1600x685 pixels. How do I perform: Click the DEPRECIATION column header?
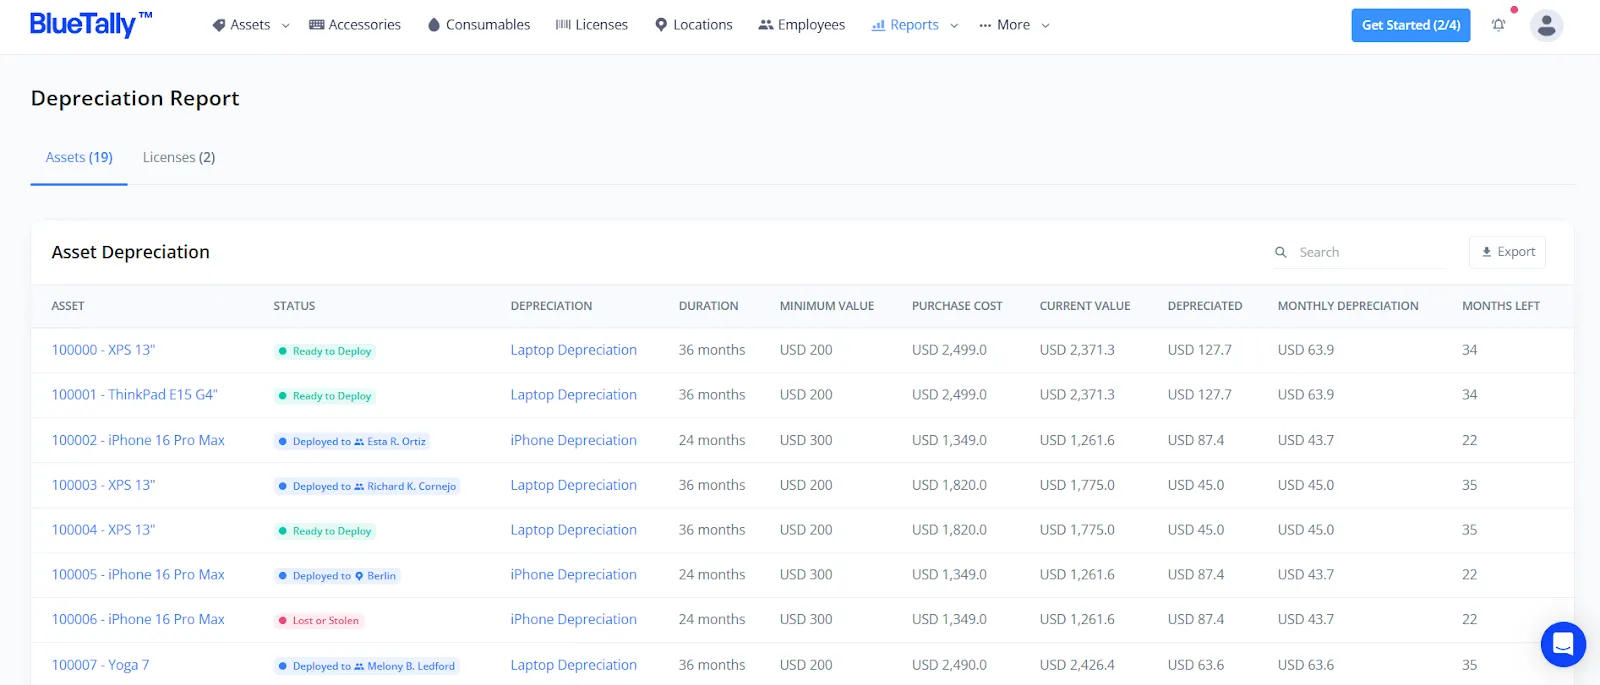click(551, 306)
